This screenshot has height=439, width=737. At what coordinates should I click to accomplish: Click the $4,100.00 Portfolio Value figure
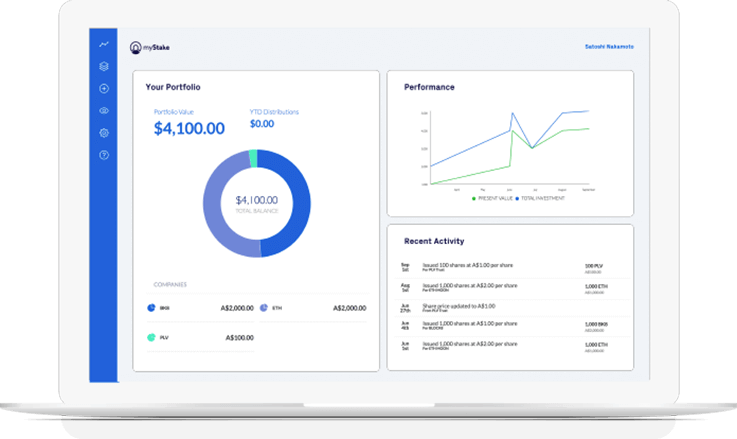click(189, 128)
